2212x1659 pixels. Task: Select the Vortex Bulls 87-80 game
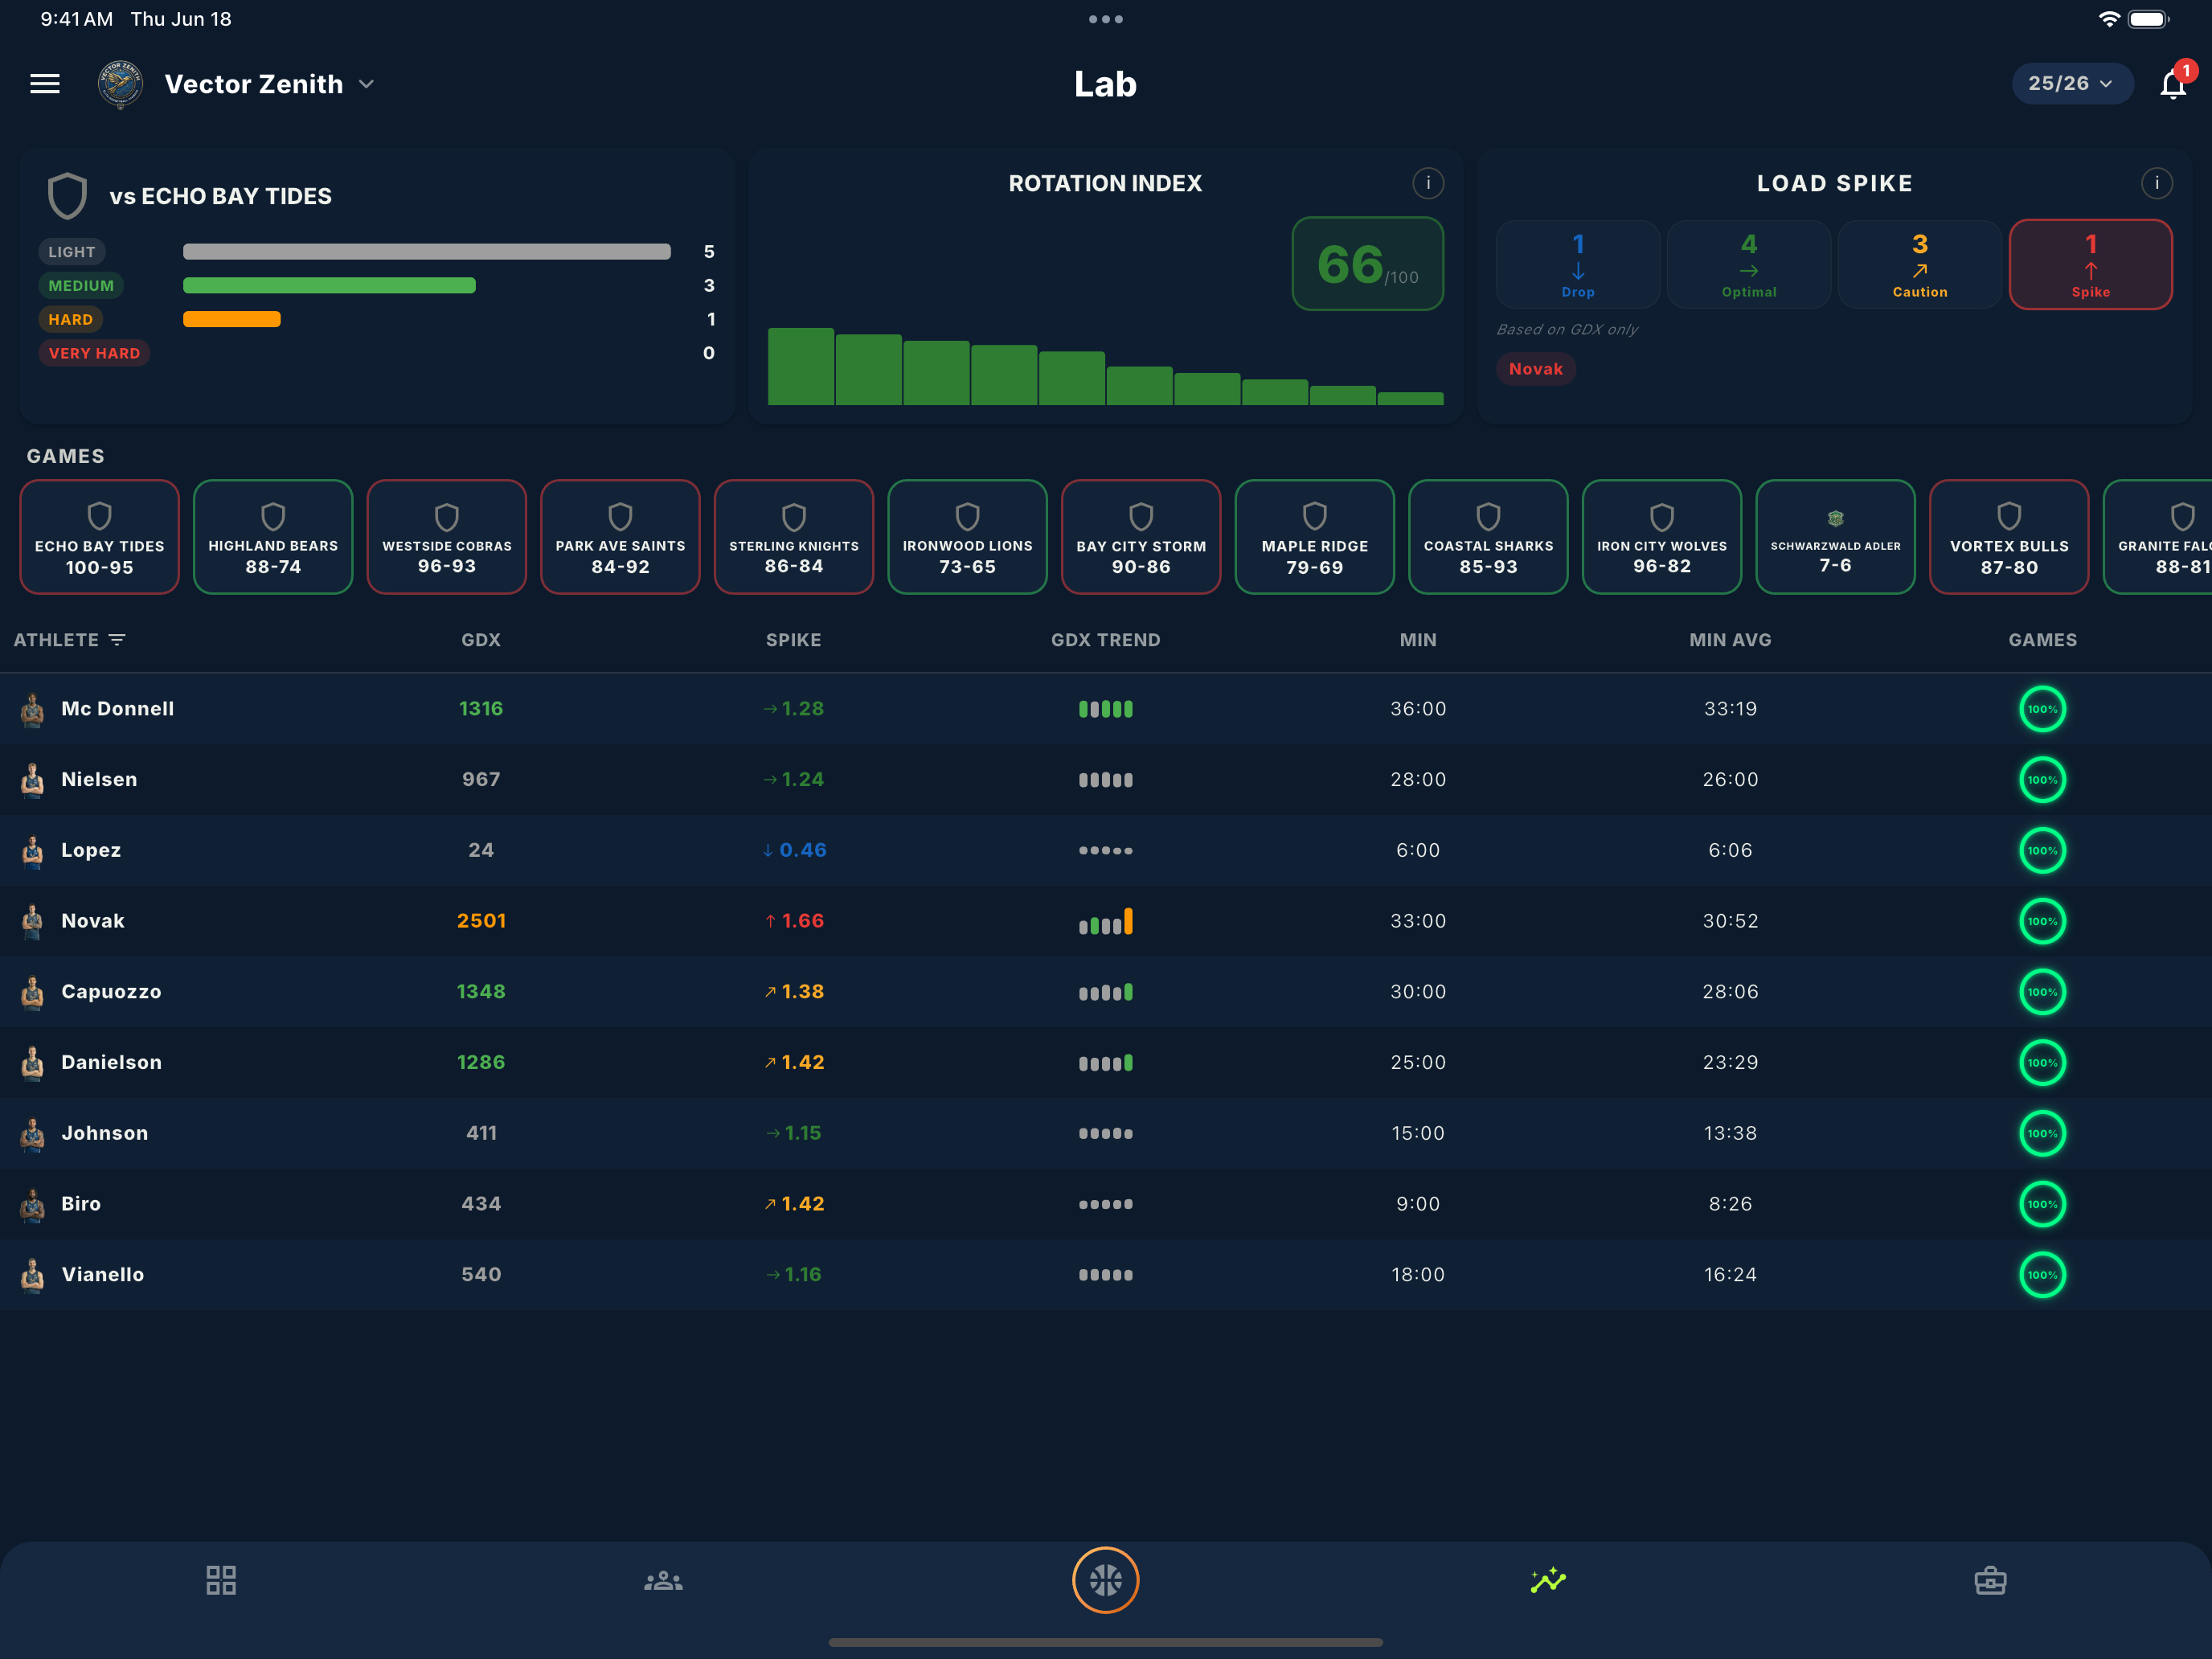click(2009, 537)
